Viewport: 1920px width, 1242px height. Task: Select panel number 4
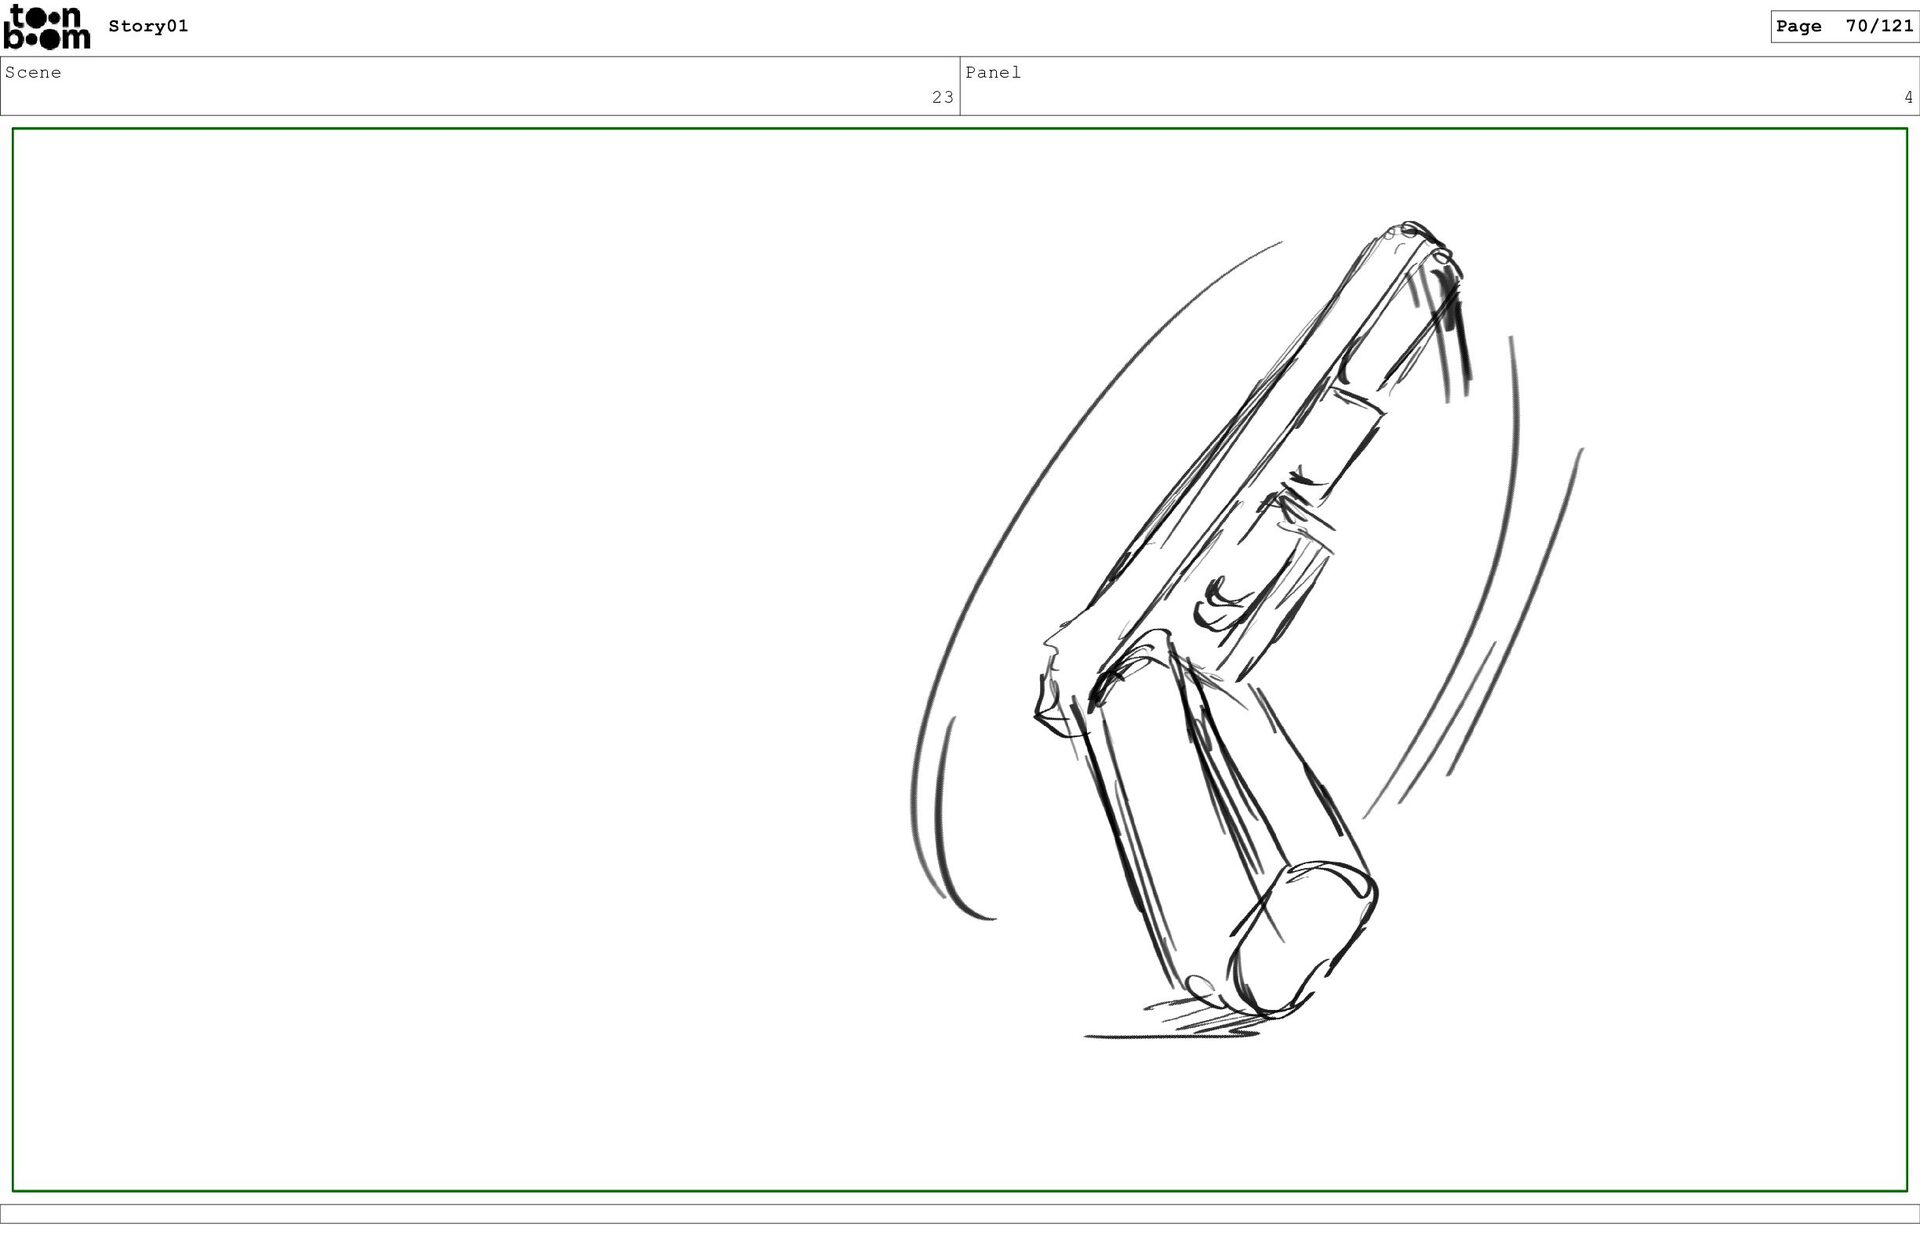click(1908, 97)
